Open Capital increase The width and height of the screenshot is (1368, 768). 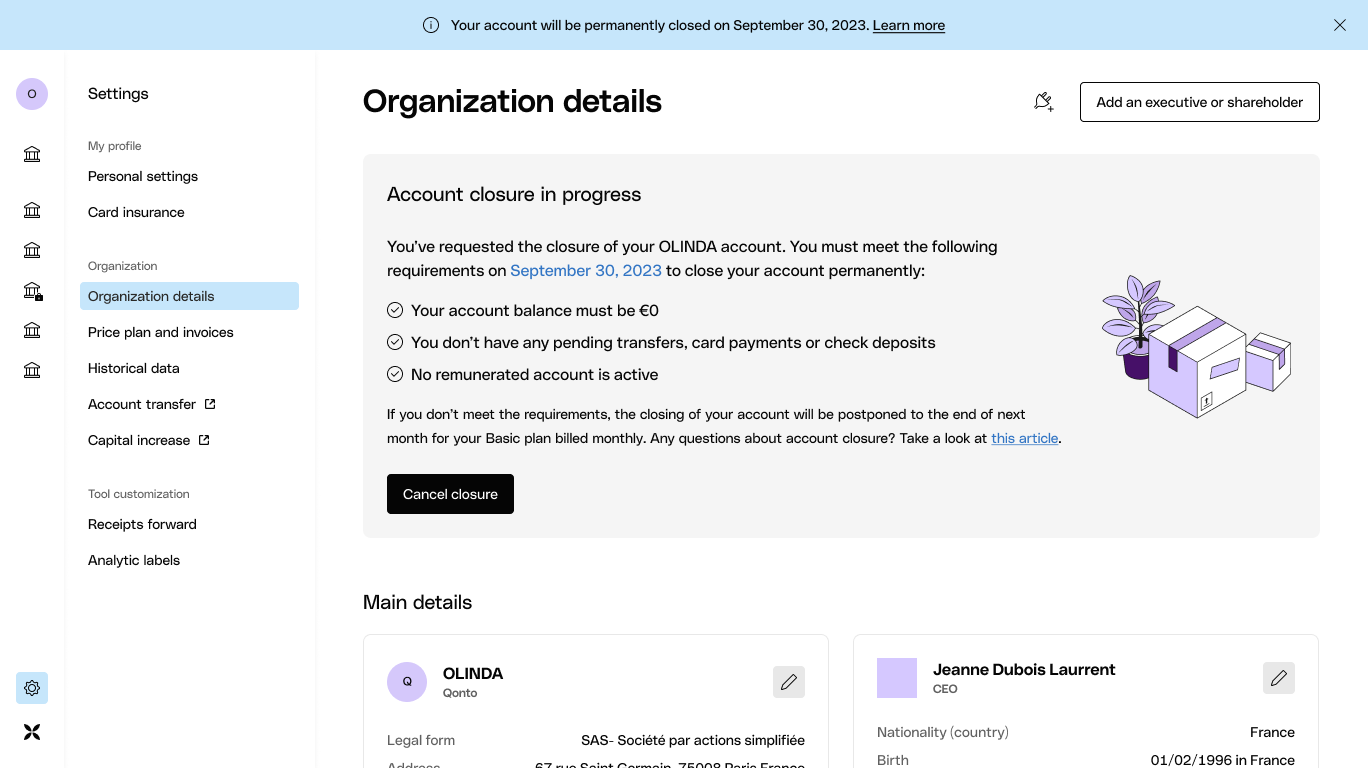tap(139, 440)
